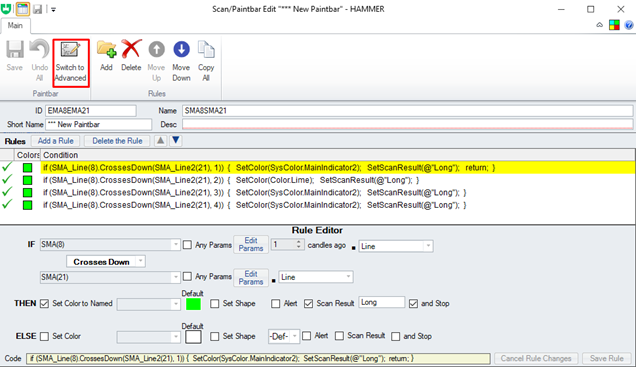
Task: Collapse the ribbon with the caret icon
Action: [599, 25]
